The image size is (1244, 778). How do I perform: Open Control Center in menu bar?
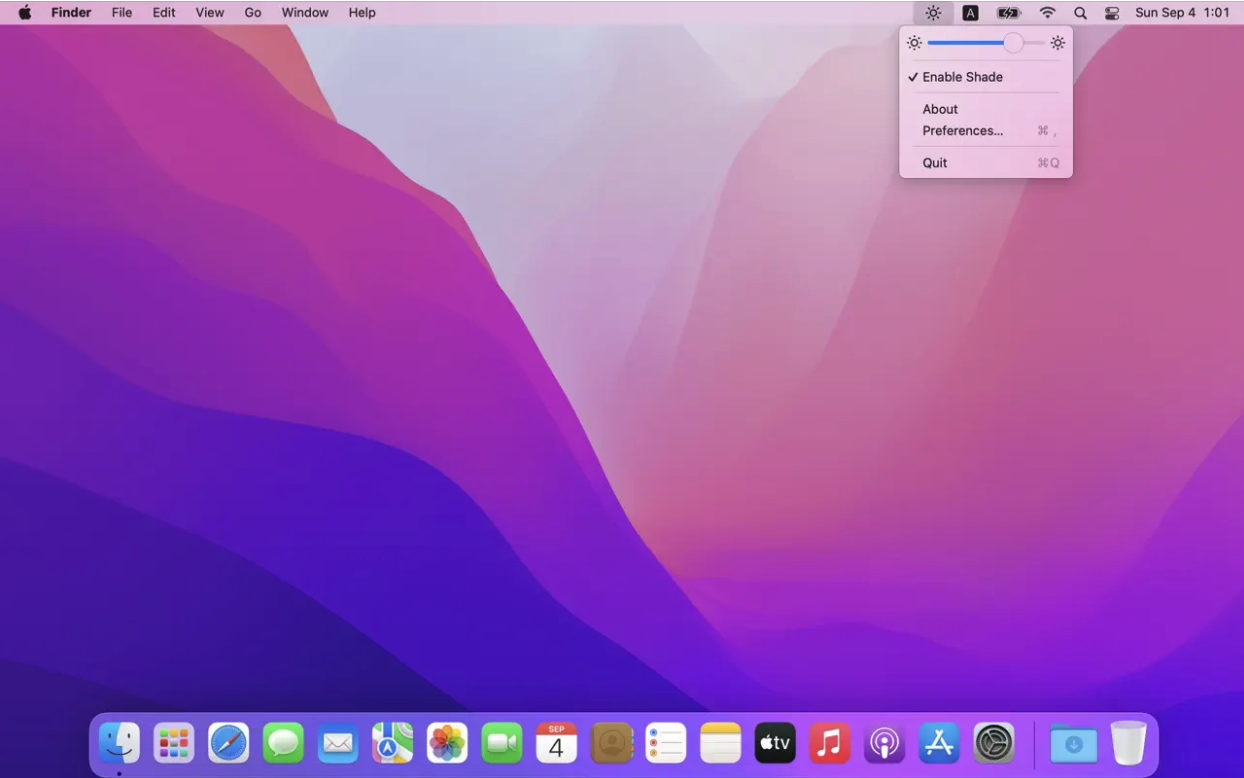[x=1112, y=13]
